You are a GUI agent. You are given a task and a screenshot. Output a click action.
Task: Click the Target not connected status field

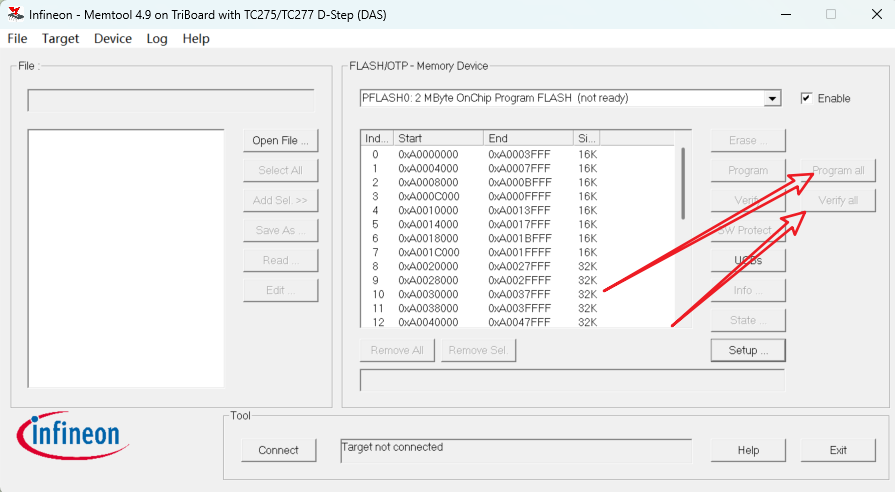click(516, 450)
